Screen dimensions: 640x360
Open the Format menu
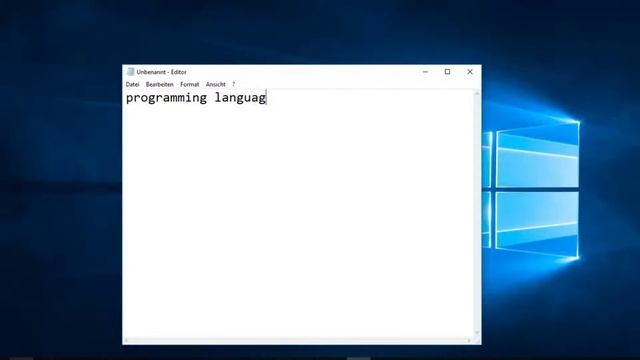(189, 84)
